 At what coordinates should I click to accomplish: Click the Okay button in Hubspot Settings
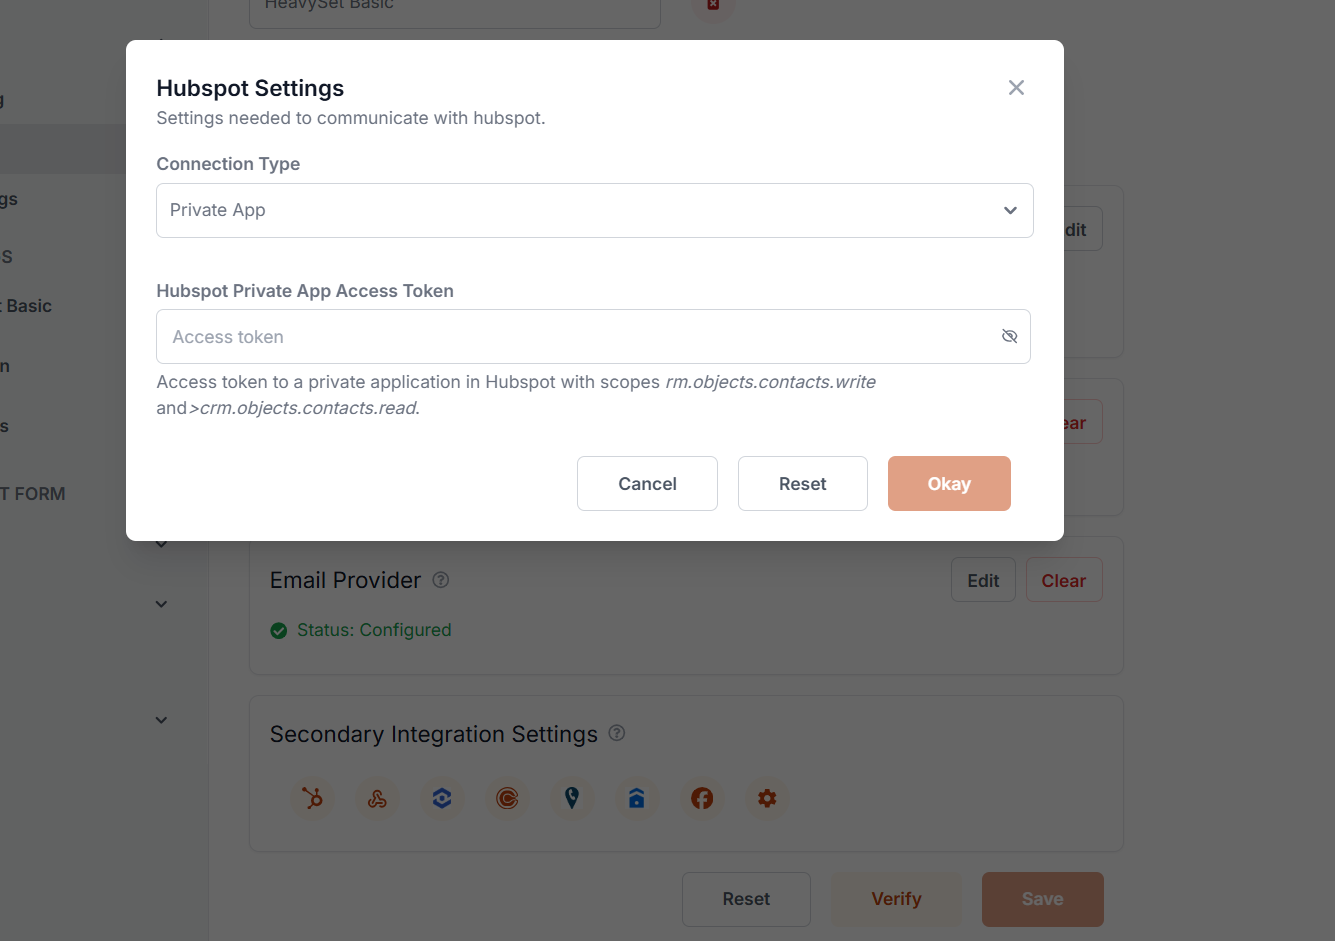click(x=948, y=484)
